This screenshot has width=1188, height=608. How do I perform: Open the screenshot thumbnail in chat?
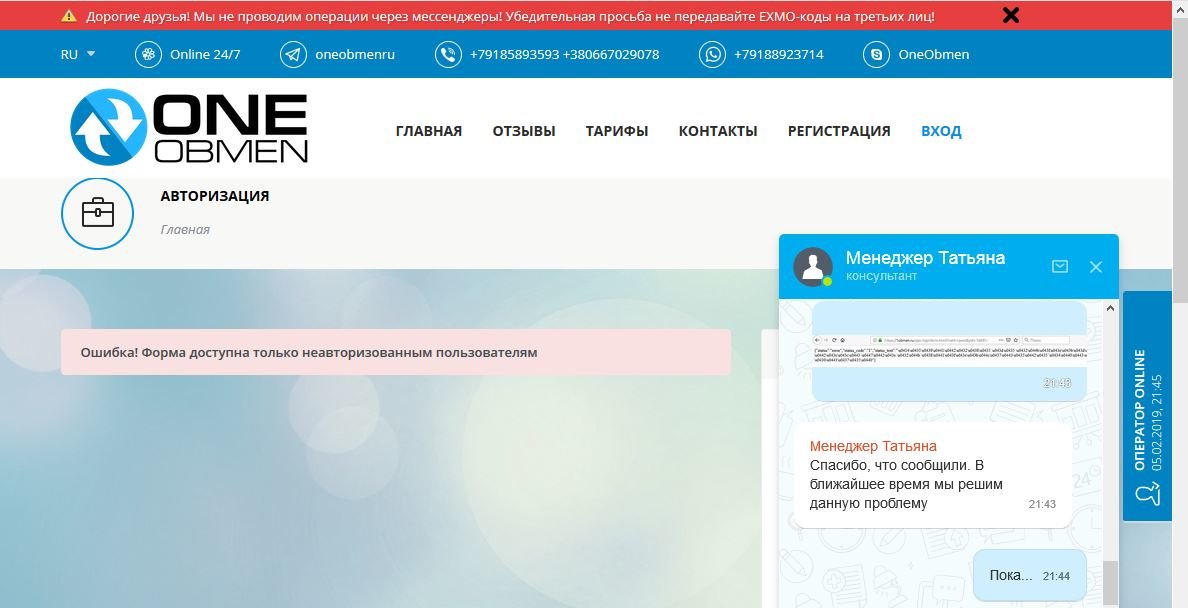click(948, 352)
